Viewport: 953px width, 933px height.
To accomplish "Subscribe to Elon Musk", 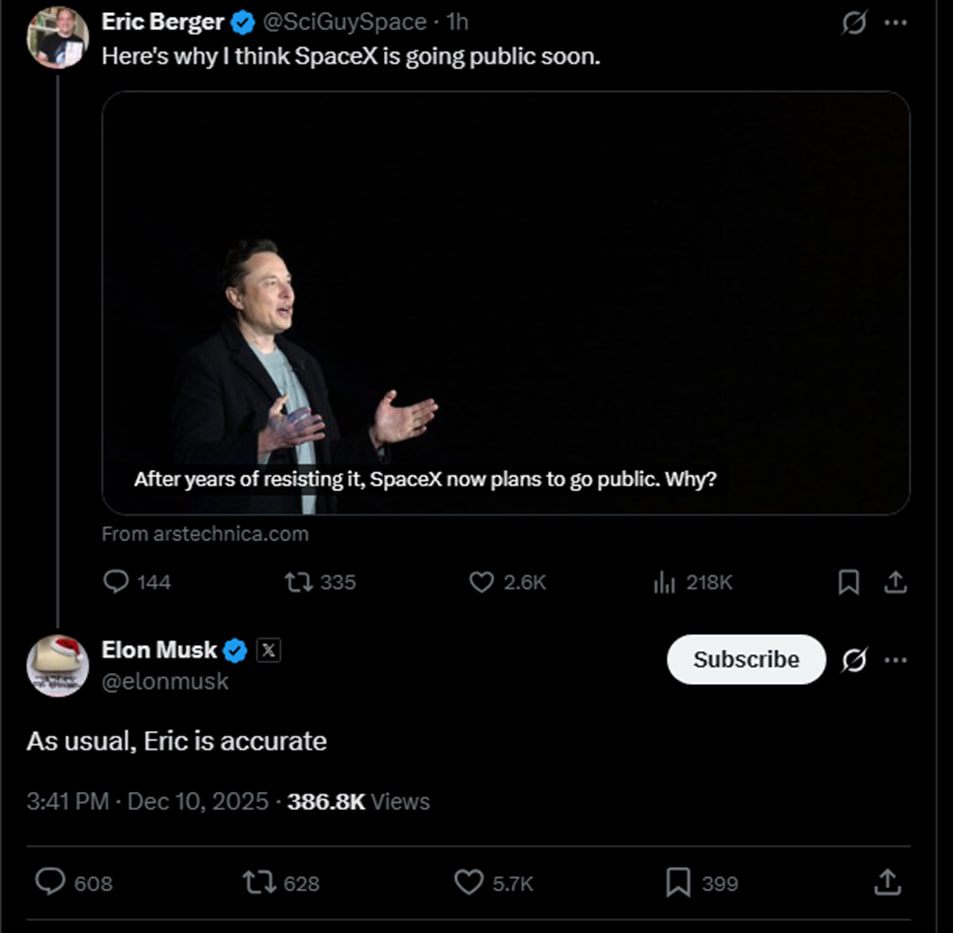I will coord(746,660).
